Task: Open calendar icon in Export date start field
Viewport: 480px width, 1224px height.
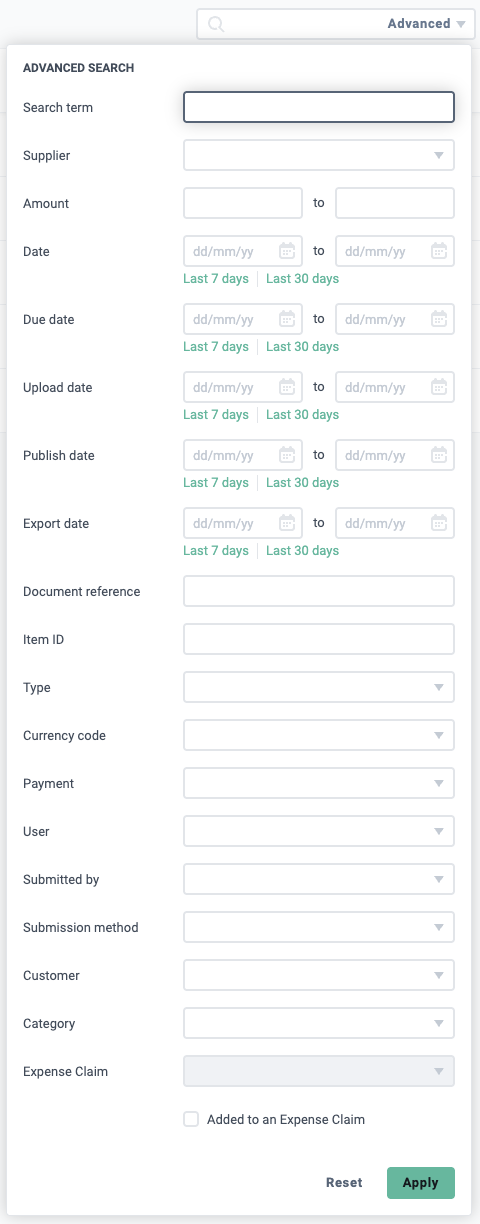Action: click(287, 523)
